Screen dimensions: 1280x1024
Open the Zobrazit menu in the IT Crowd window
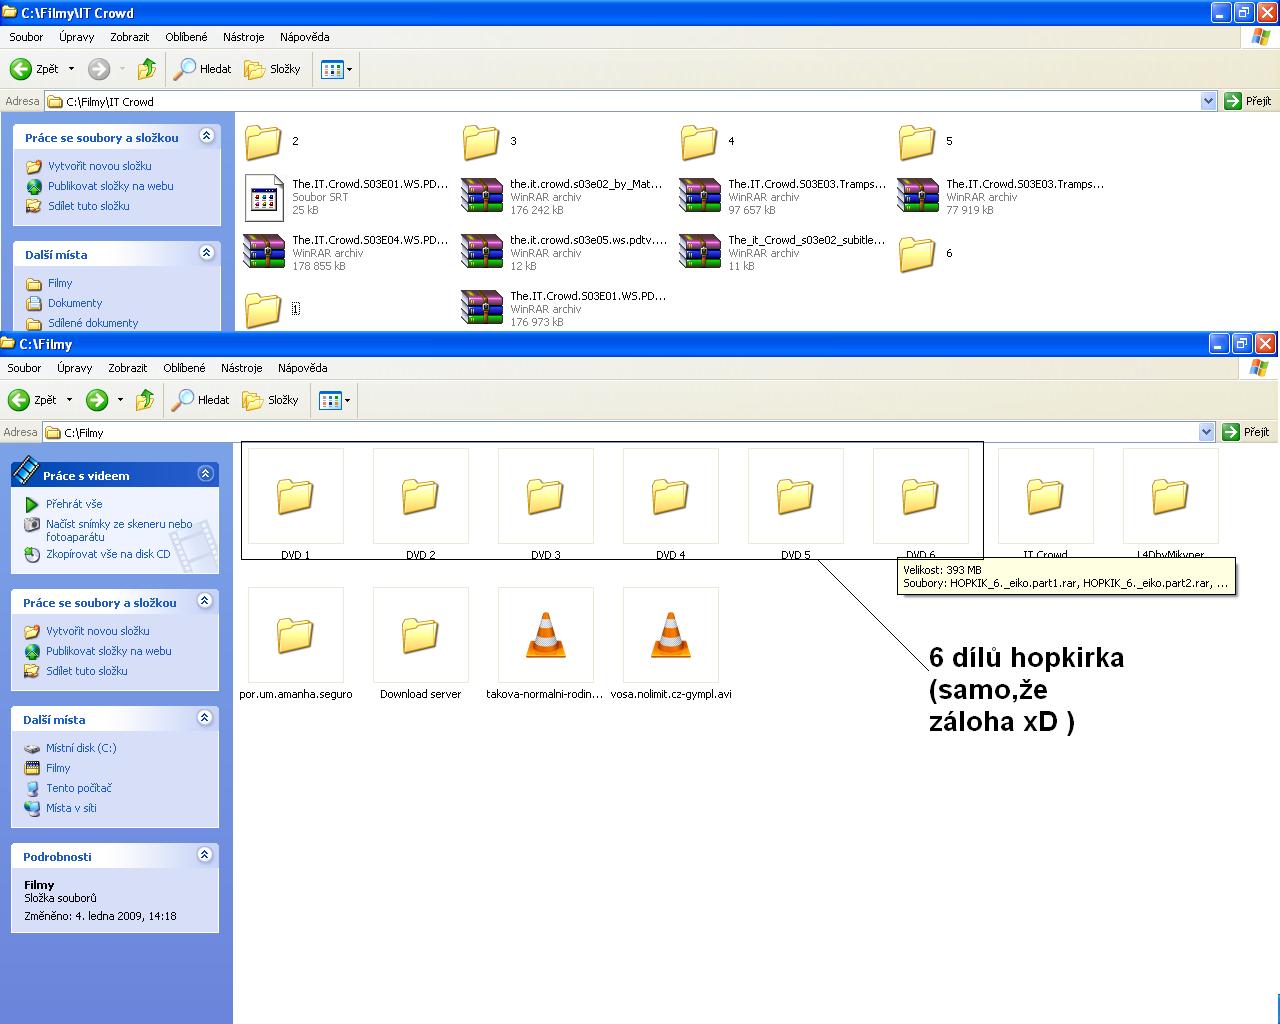pos(130,37)
